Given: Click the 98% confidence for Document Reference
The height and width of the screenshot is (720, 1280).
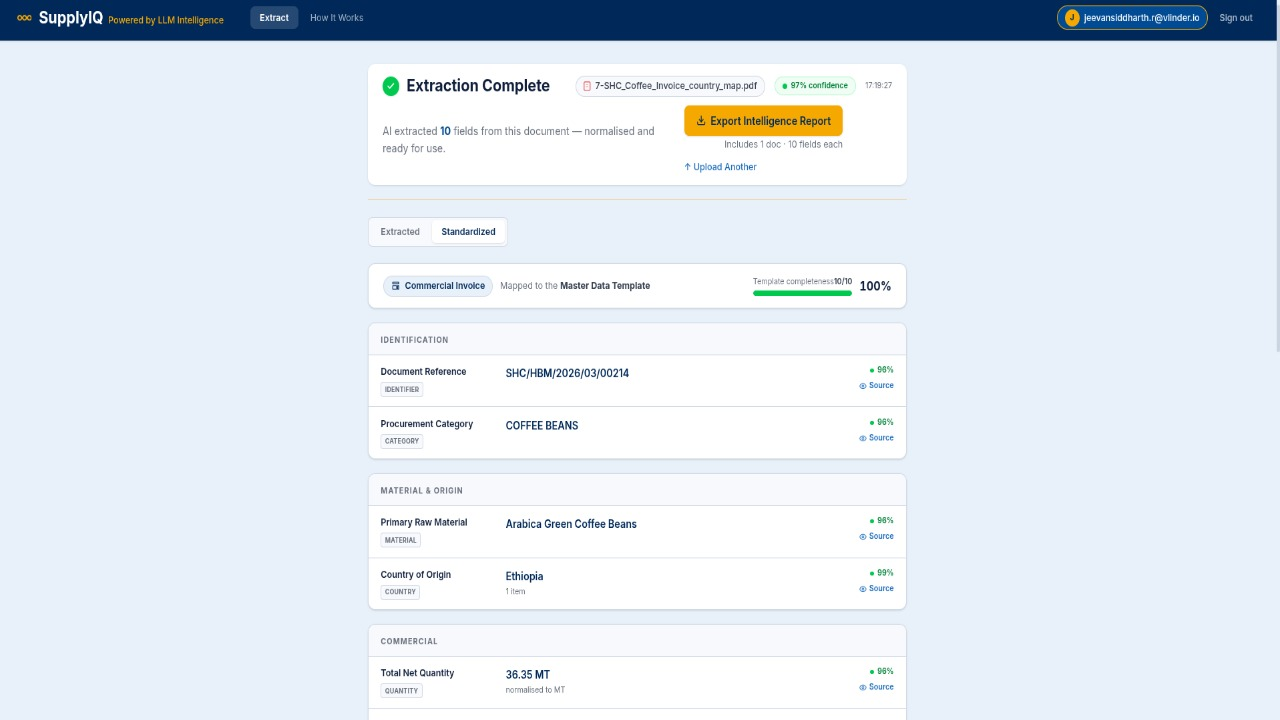Looking at the screenshot, I should coord(882,370).
